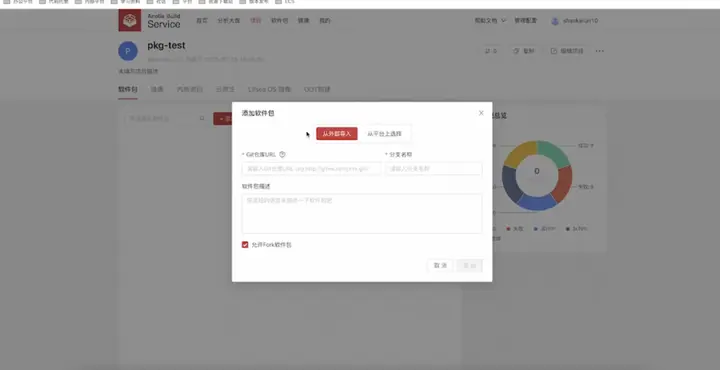Viewport: 720px width, 370px height.
Task: Click the yellow segment of the donut chart
Action: tap(520, 153)
